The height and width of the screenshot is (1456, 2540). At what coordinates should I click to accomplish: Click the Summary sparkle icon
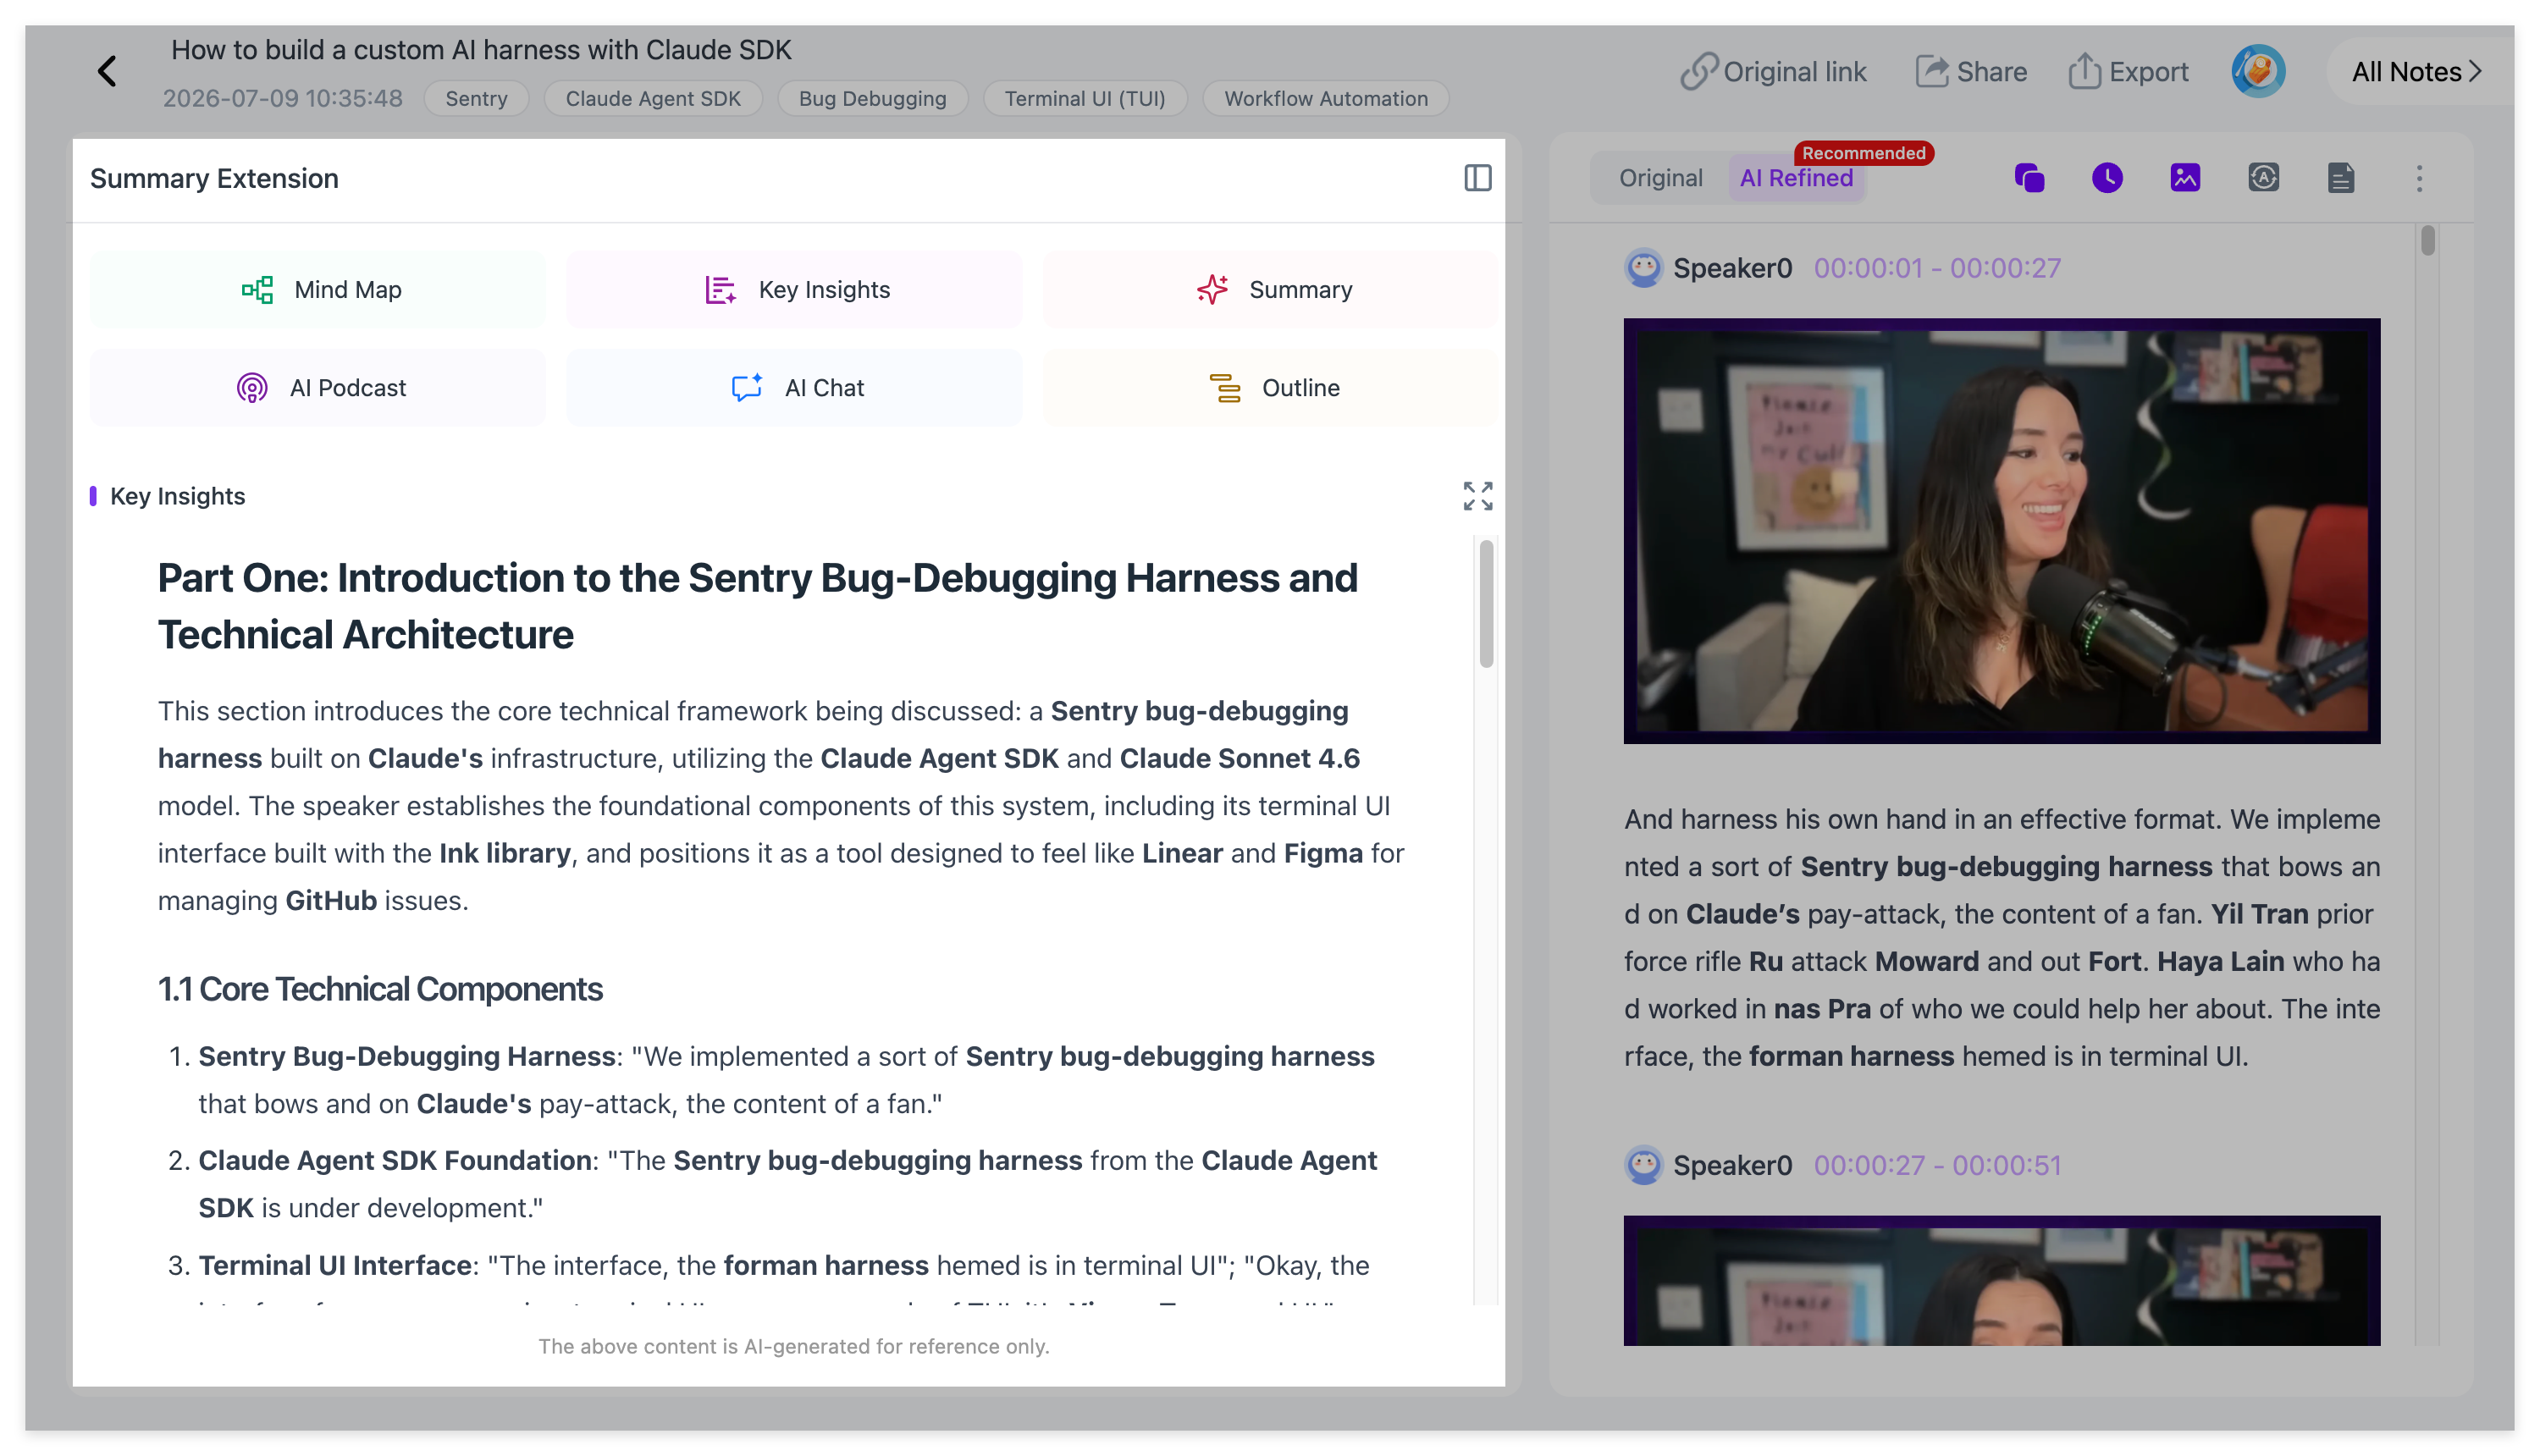[1212, 289]
